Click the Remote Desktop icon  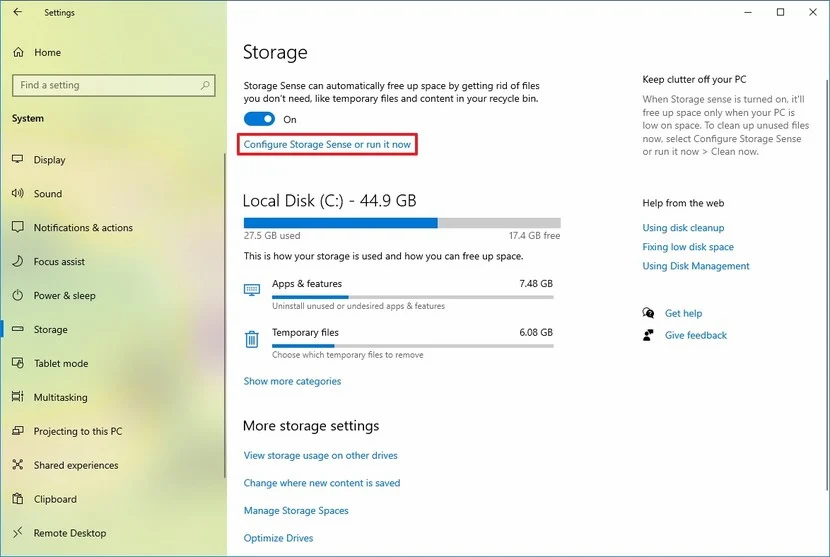click(x=18, y=532)
